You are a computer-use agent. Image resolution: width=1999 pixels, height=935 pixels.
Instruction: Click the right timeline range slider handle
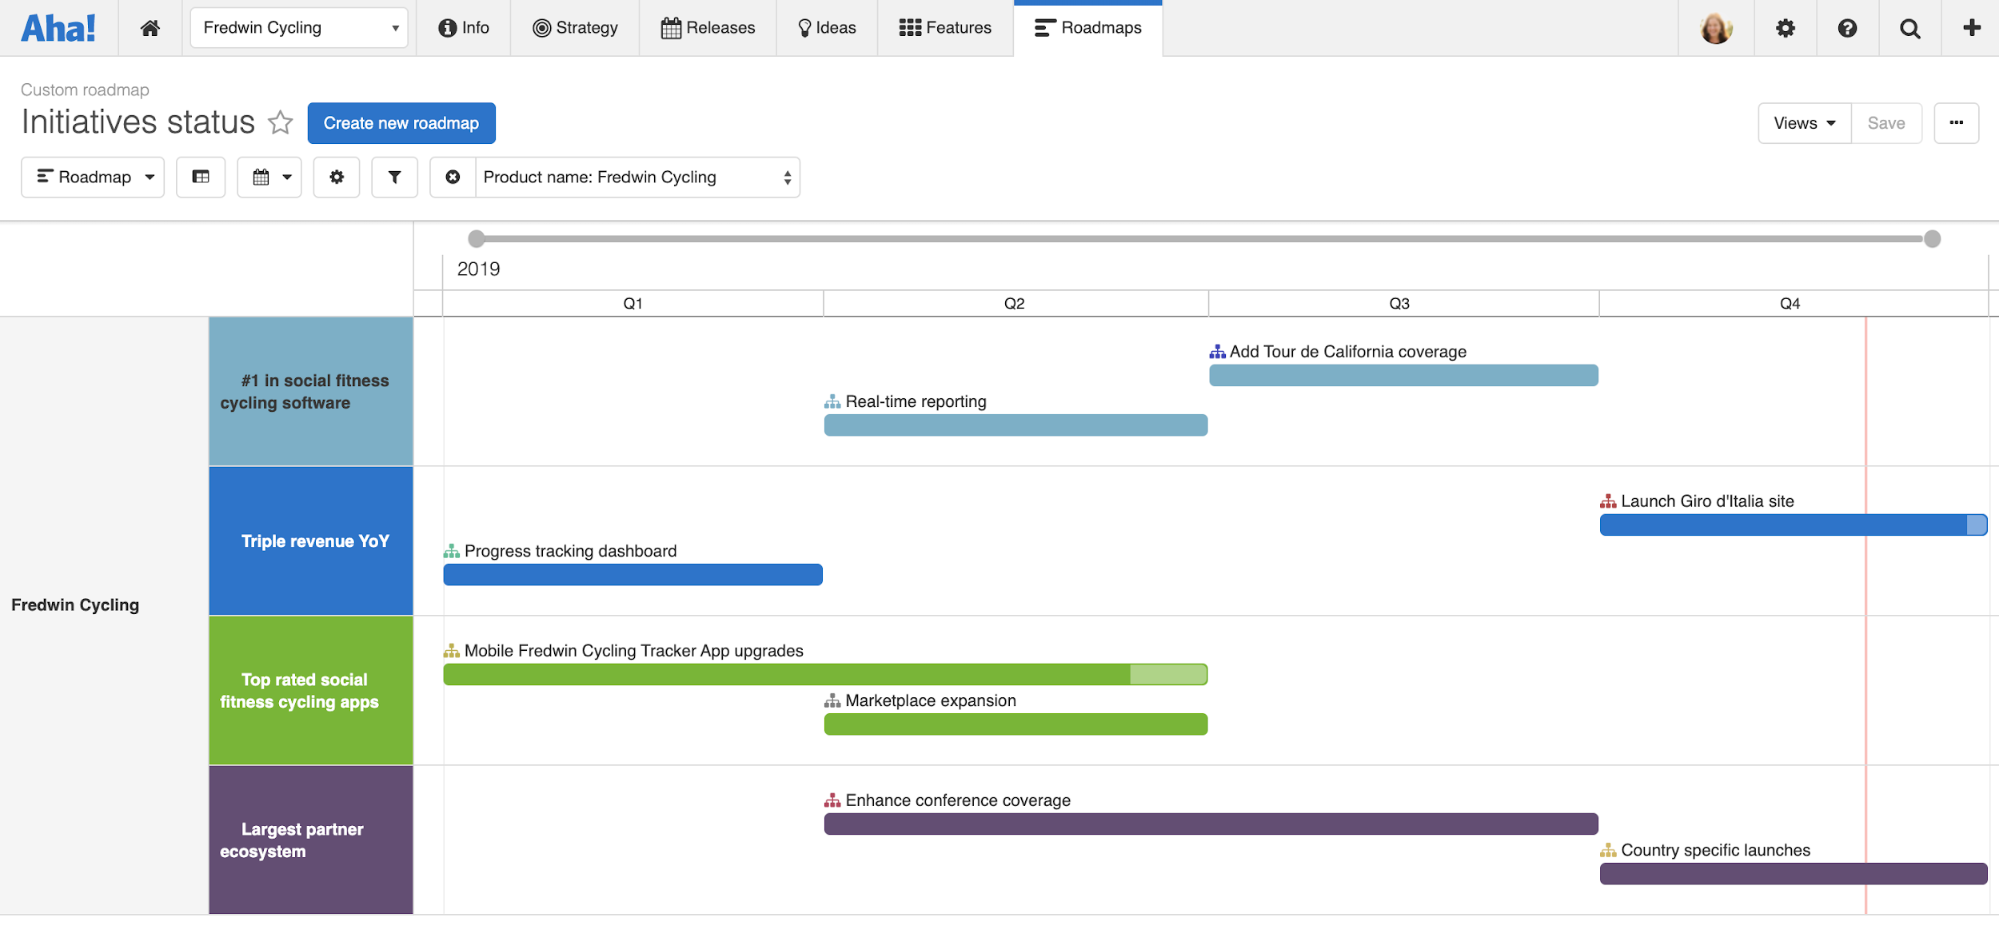tap(1932, 238)
